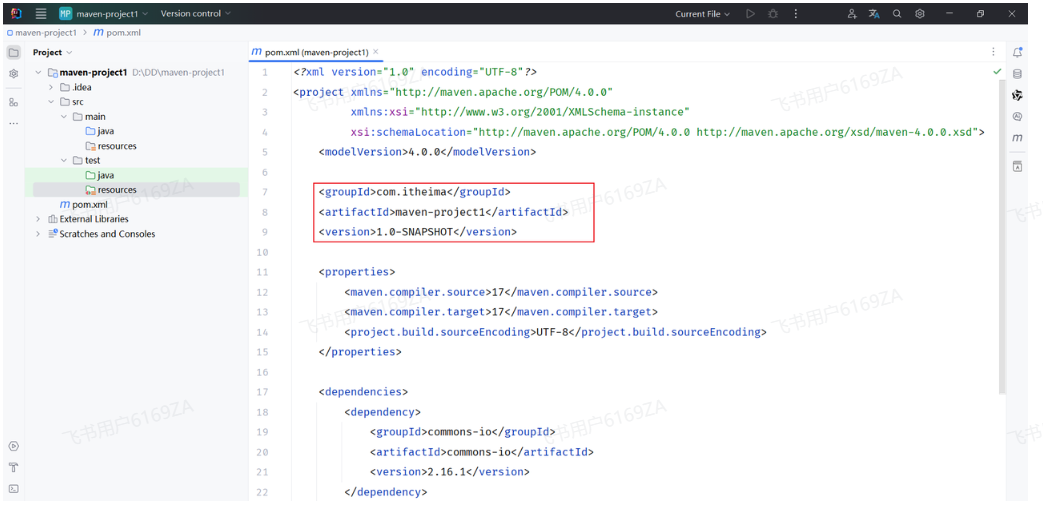
Task: Expand External Libraries in project tree
Action: pos(39,219)
